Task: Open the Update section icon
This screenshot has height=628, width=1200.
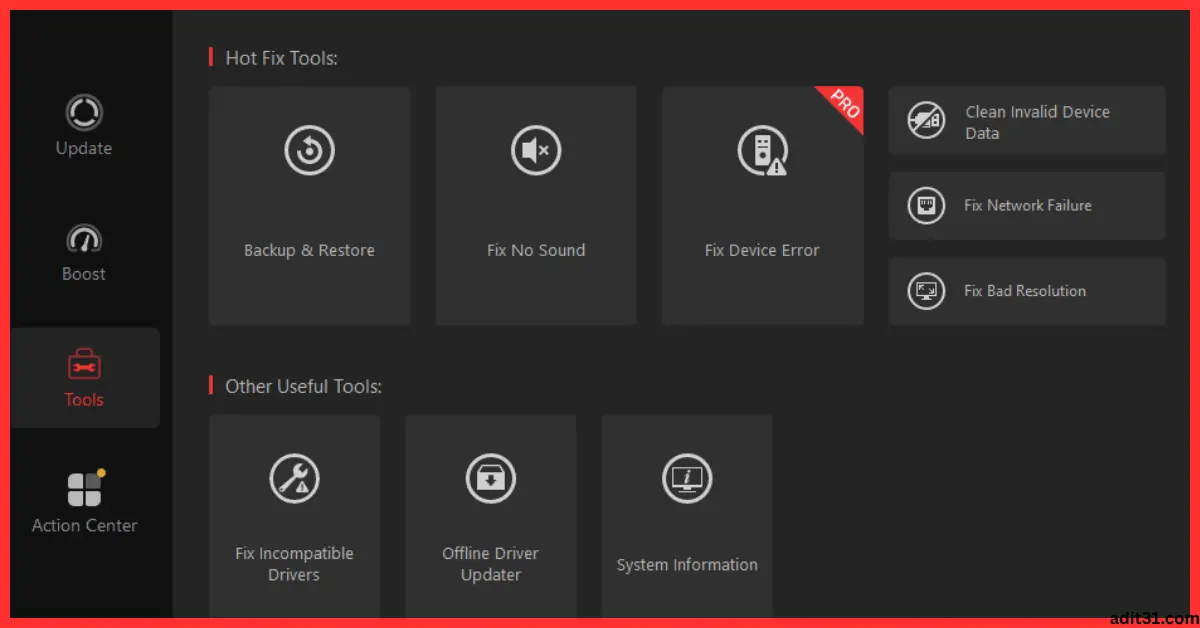Action: point(84,112)
